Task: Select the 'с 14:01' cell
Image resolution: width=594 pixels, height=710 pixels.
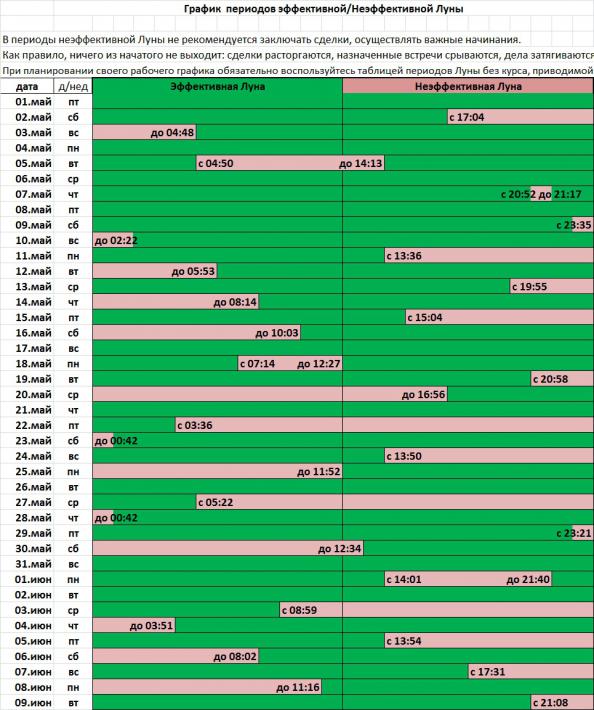Action: (417, 579)
